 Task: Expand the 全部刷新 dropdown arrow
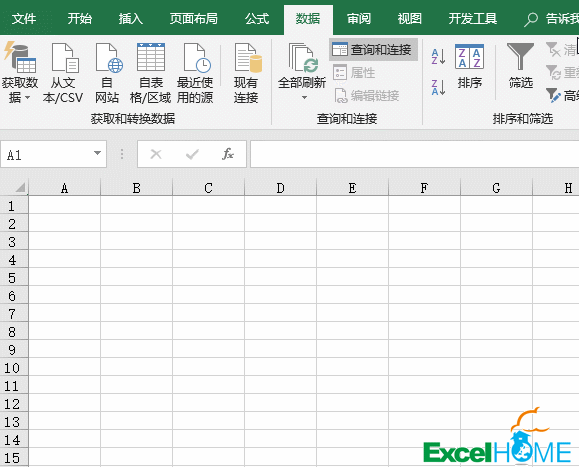tap(304, 98)
